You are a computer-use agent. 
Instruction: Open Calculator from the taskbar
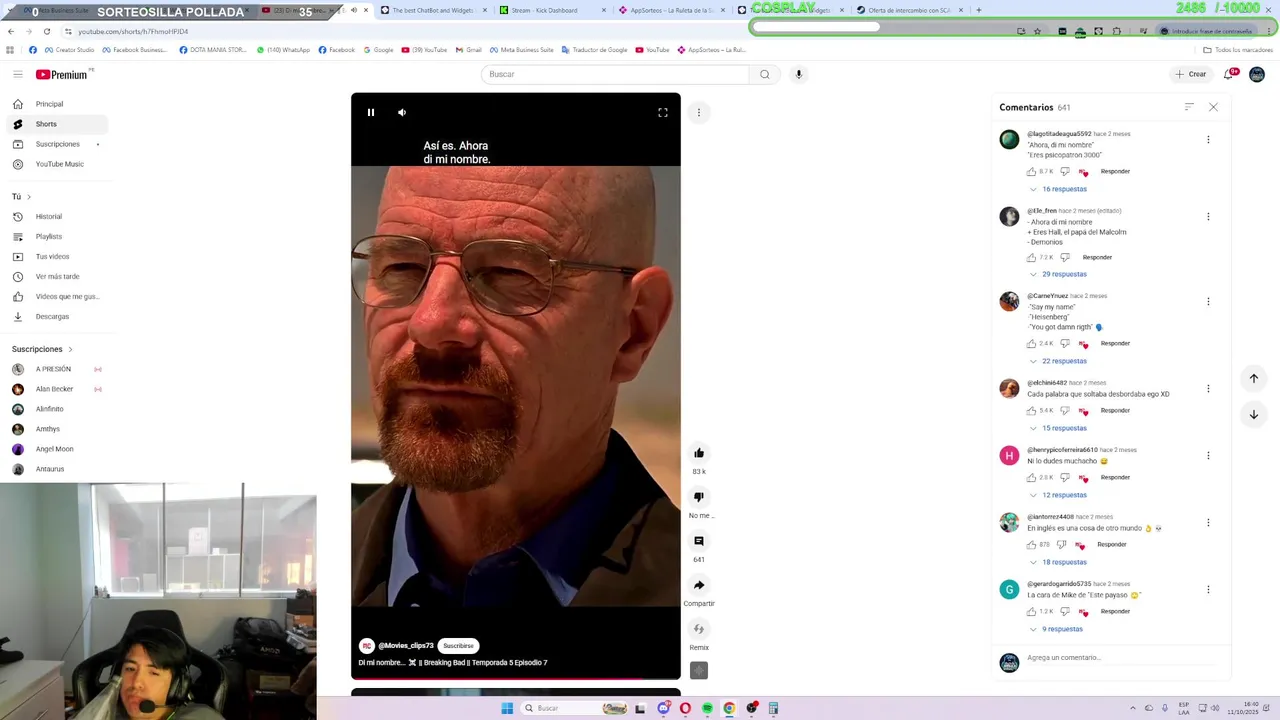tap(773, 708)
